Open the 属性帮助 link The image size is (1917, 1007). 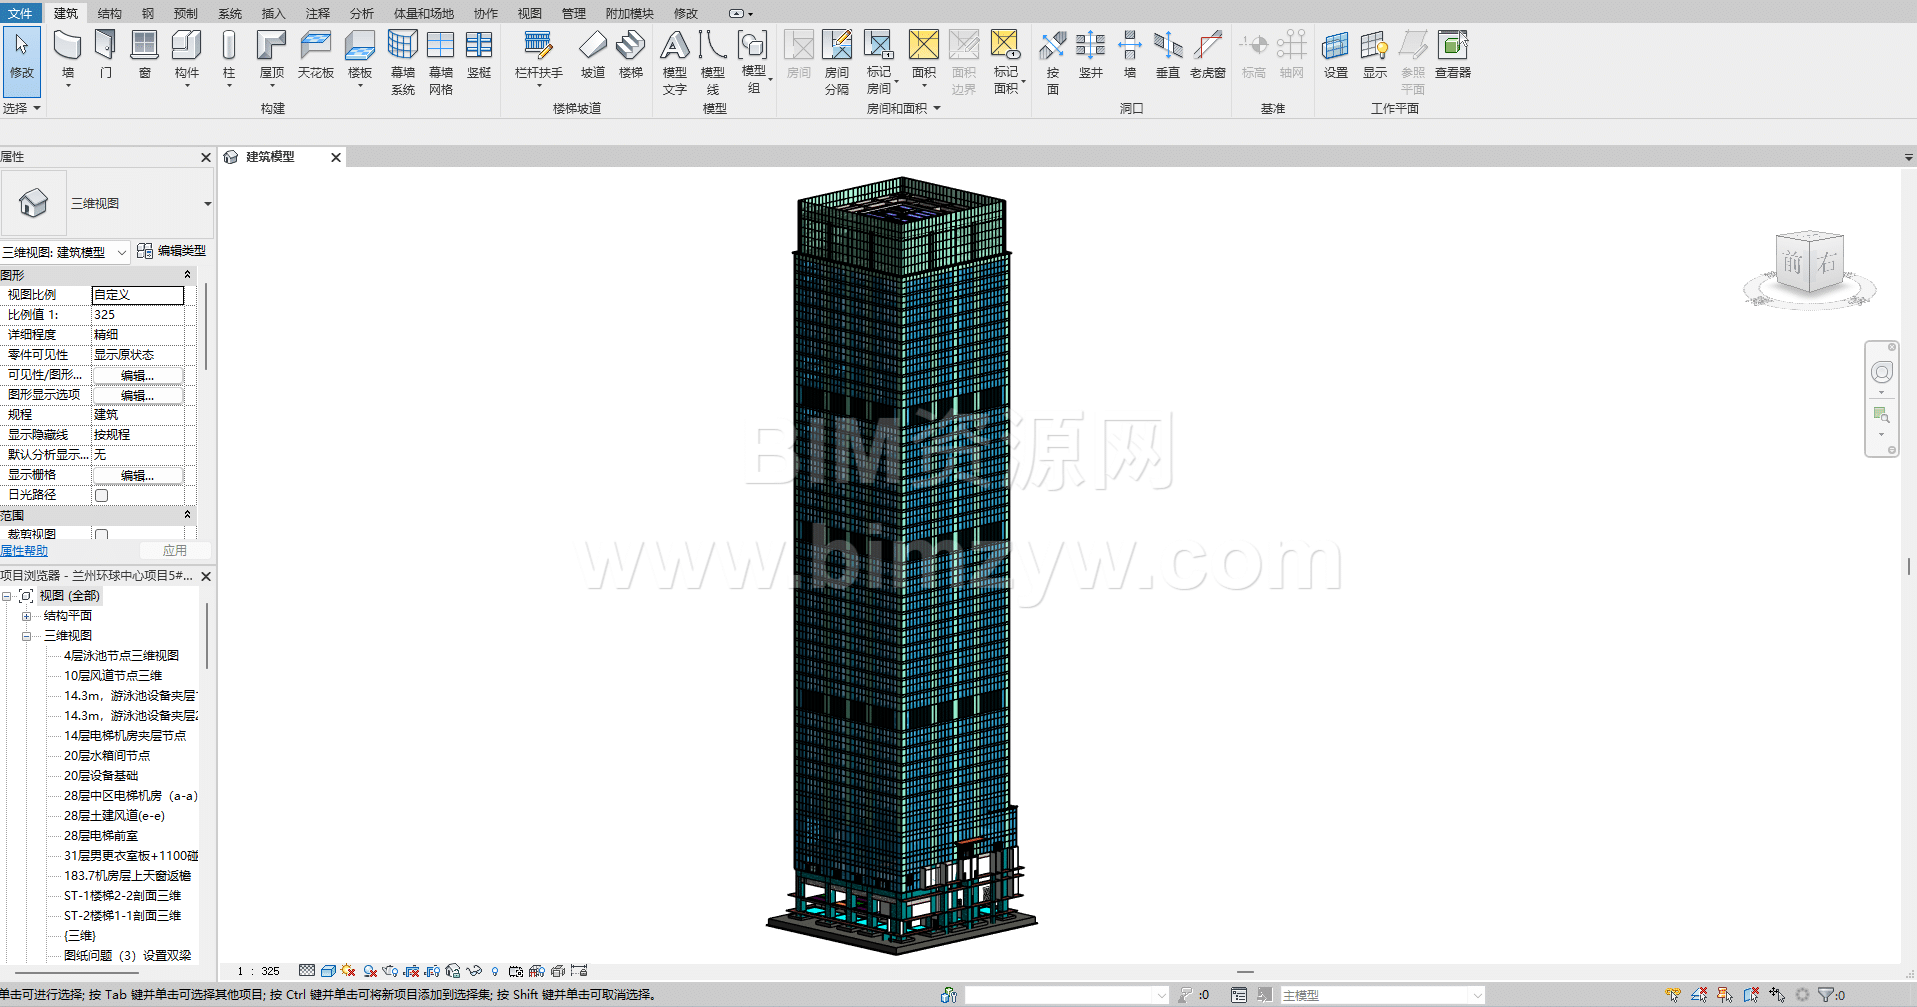point(24,551)
